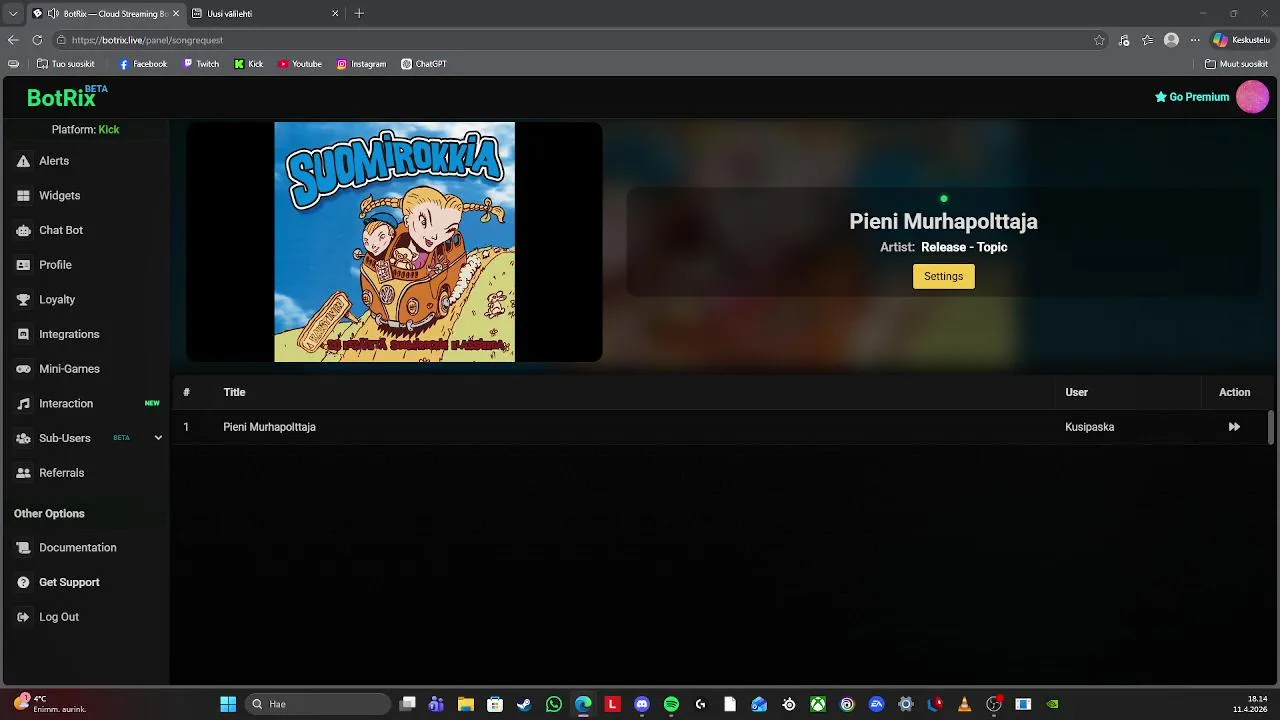This screenshot has width=1280, height=720.
Task: Open the Twitch bookmark
Action: coord(201,64)
